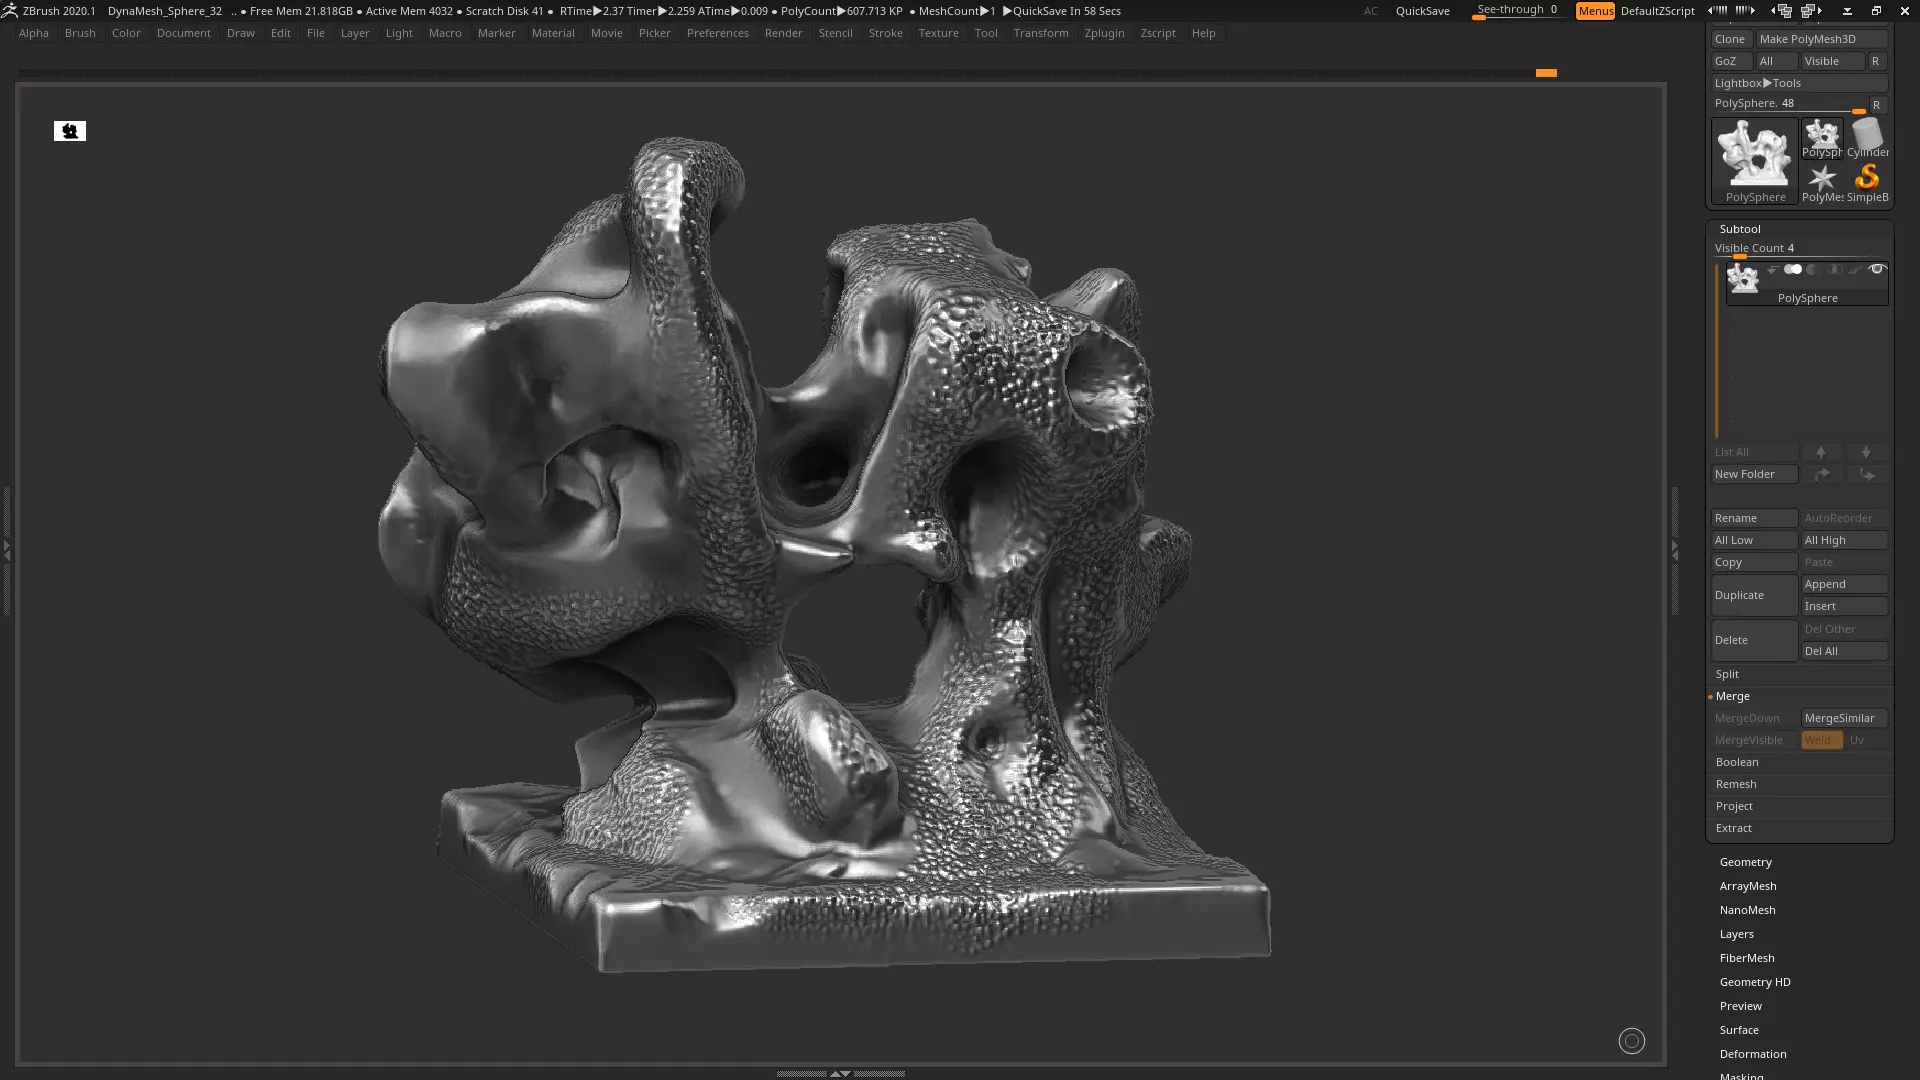Click the circular icon at canvas bottom-right
This screenshot has height=1080, width=1920.
point(1631,1041)
